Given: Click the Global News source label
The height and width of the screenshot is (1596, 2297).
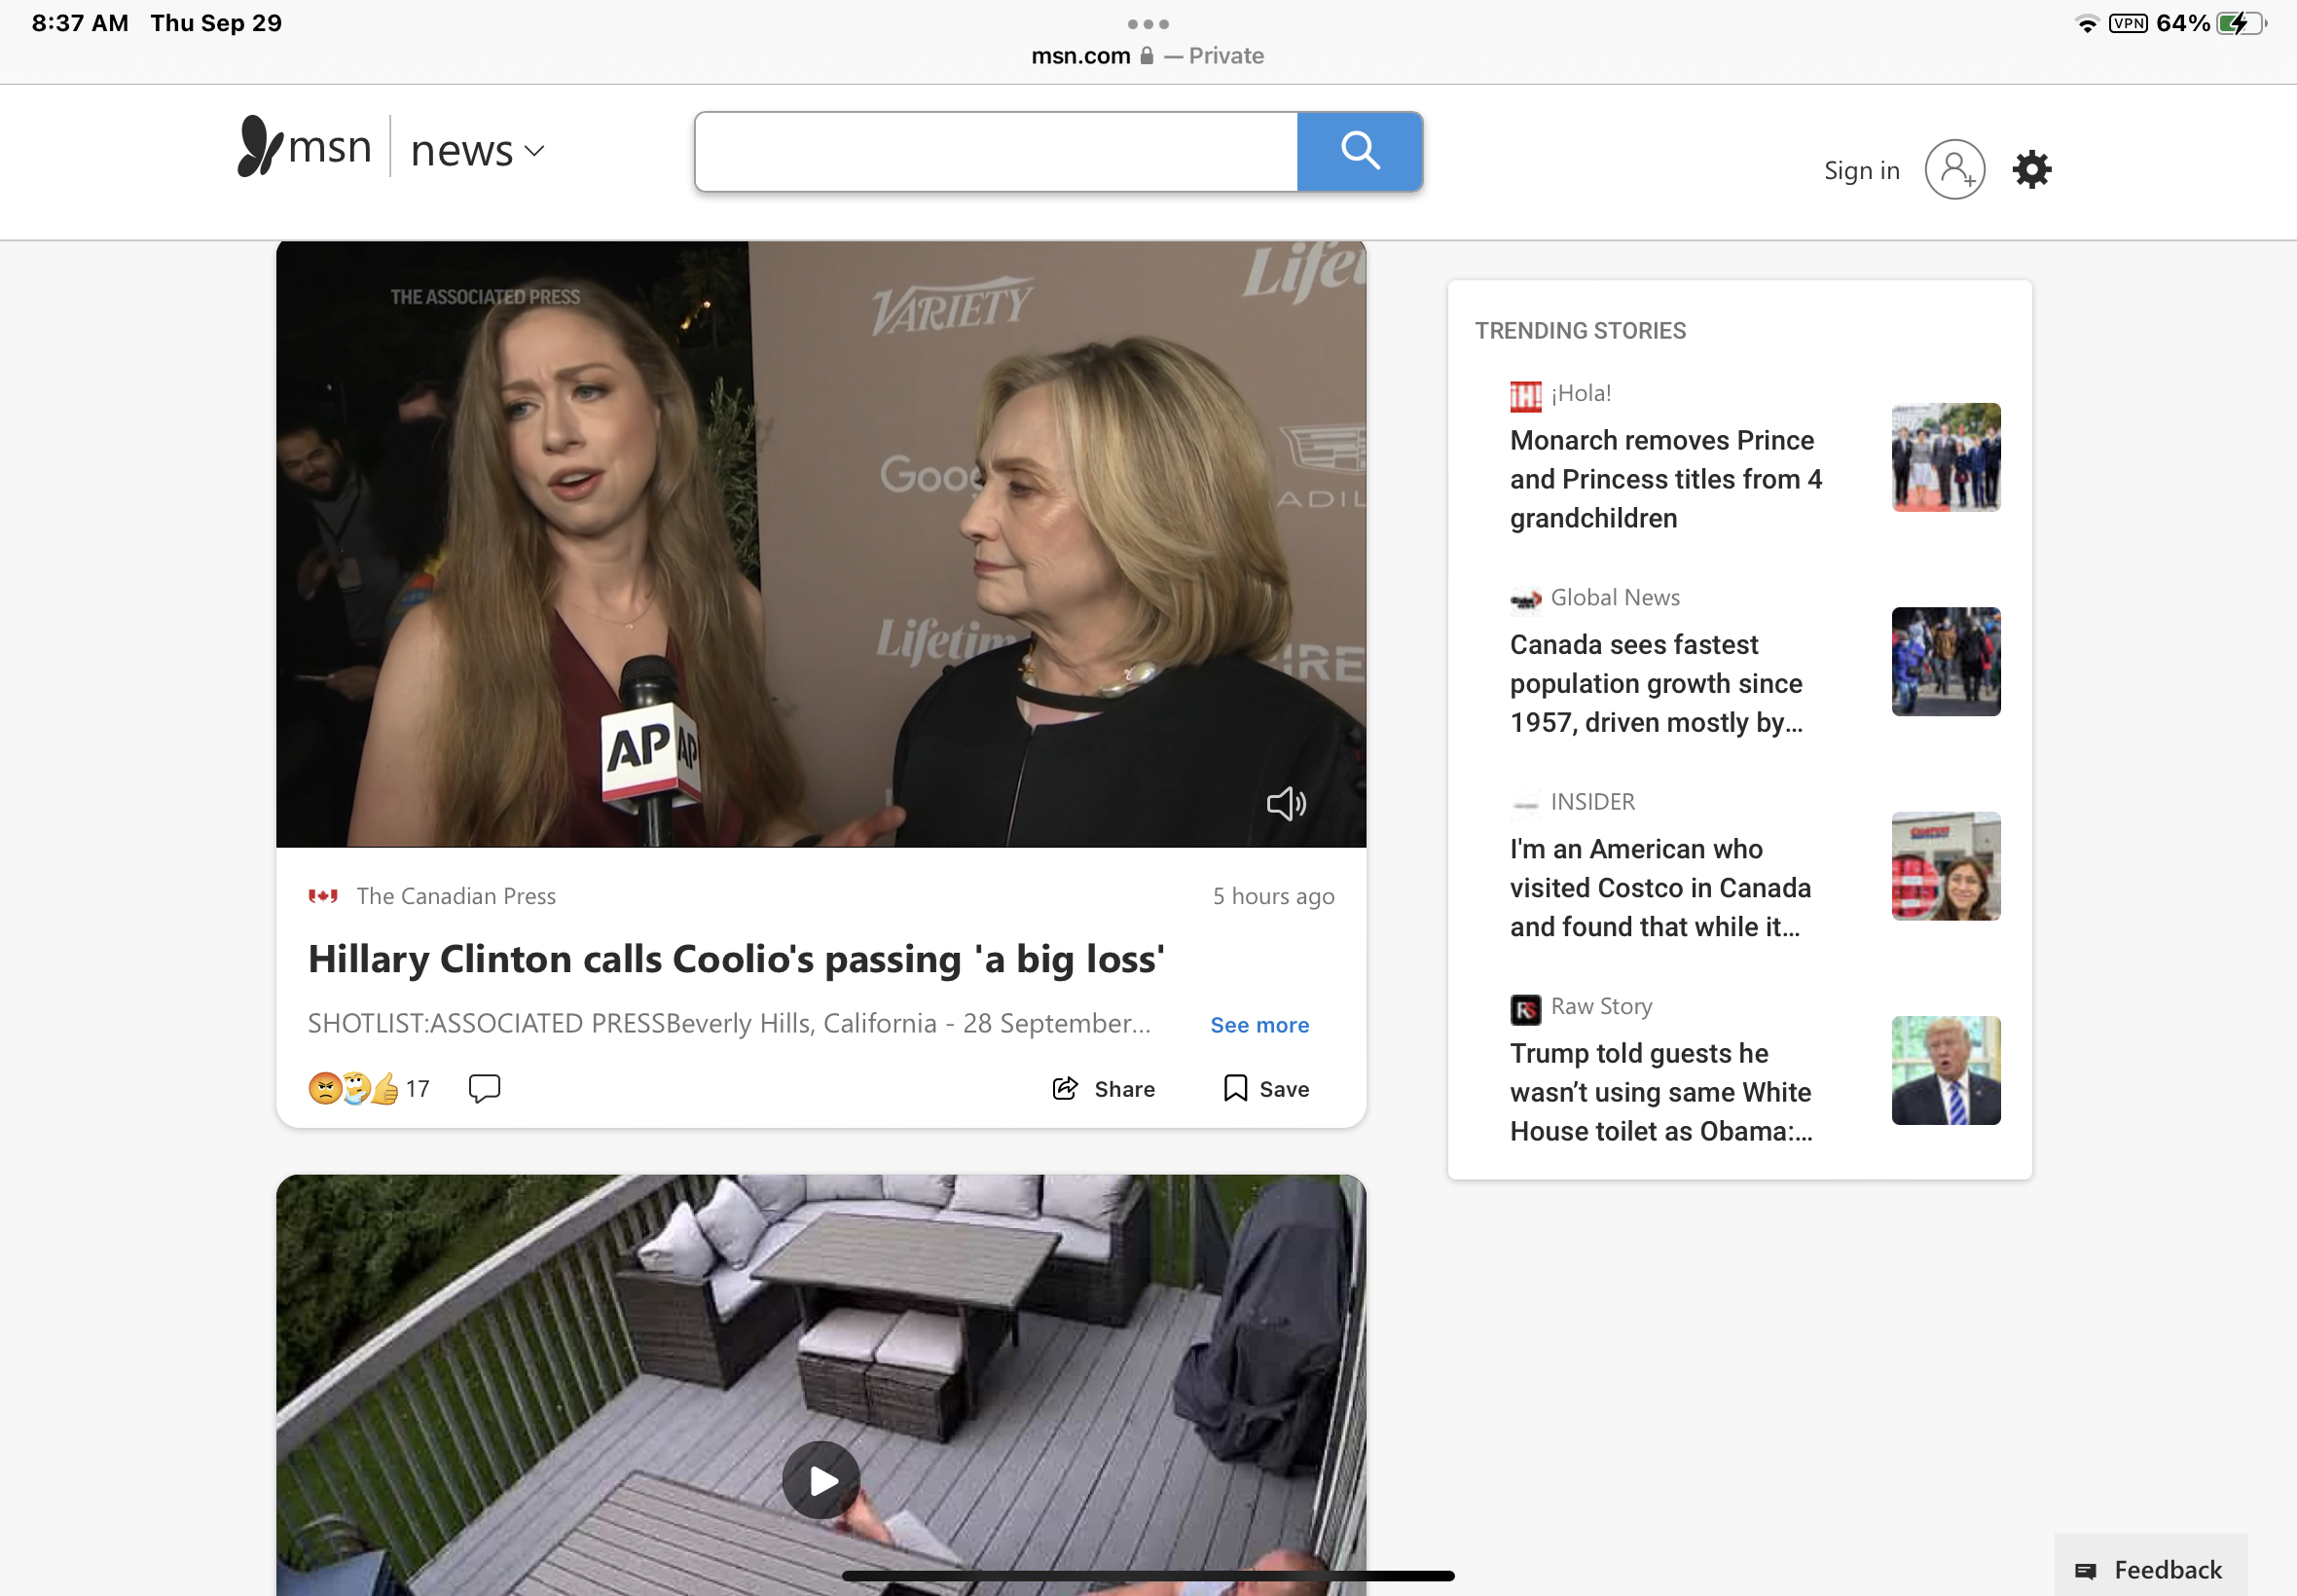Looking at the screenshot, I should point(1615,598).
